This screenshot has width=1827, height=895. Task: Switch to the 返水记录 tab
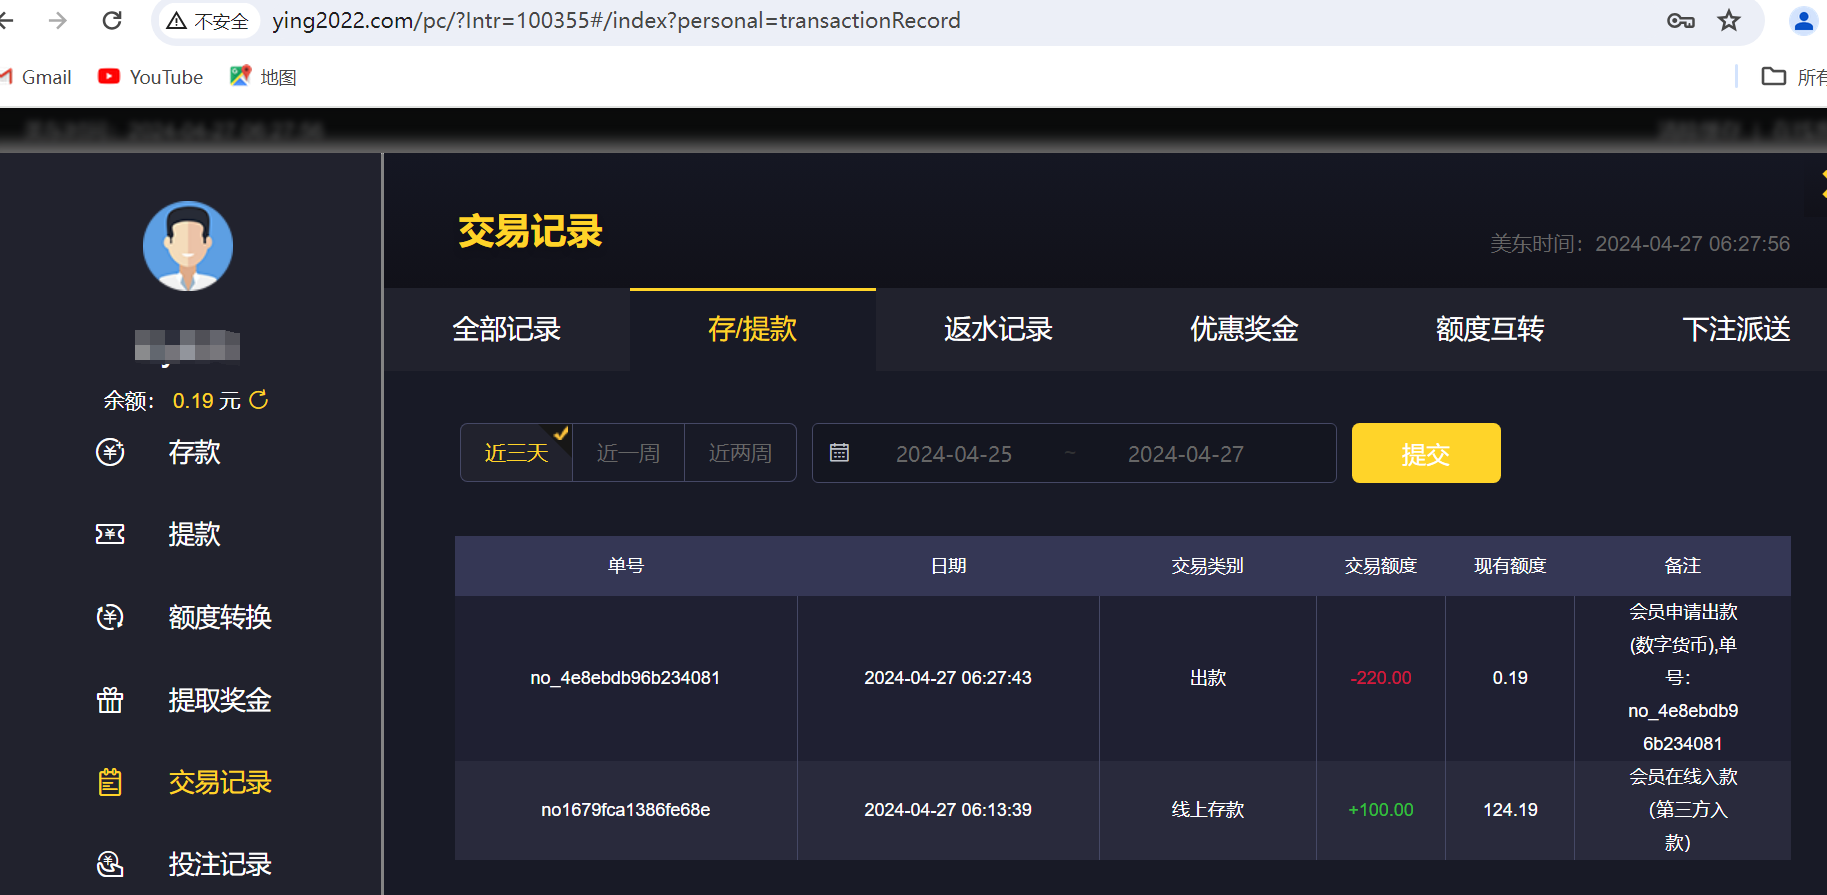[x=998, y=329]
